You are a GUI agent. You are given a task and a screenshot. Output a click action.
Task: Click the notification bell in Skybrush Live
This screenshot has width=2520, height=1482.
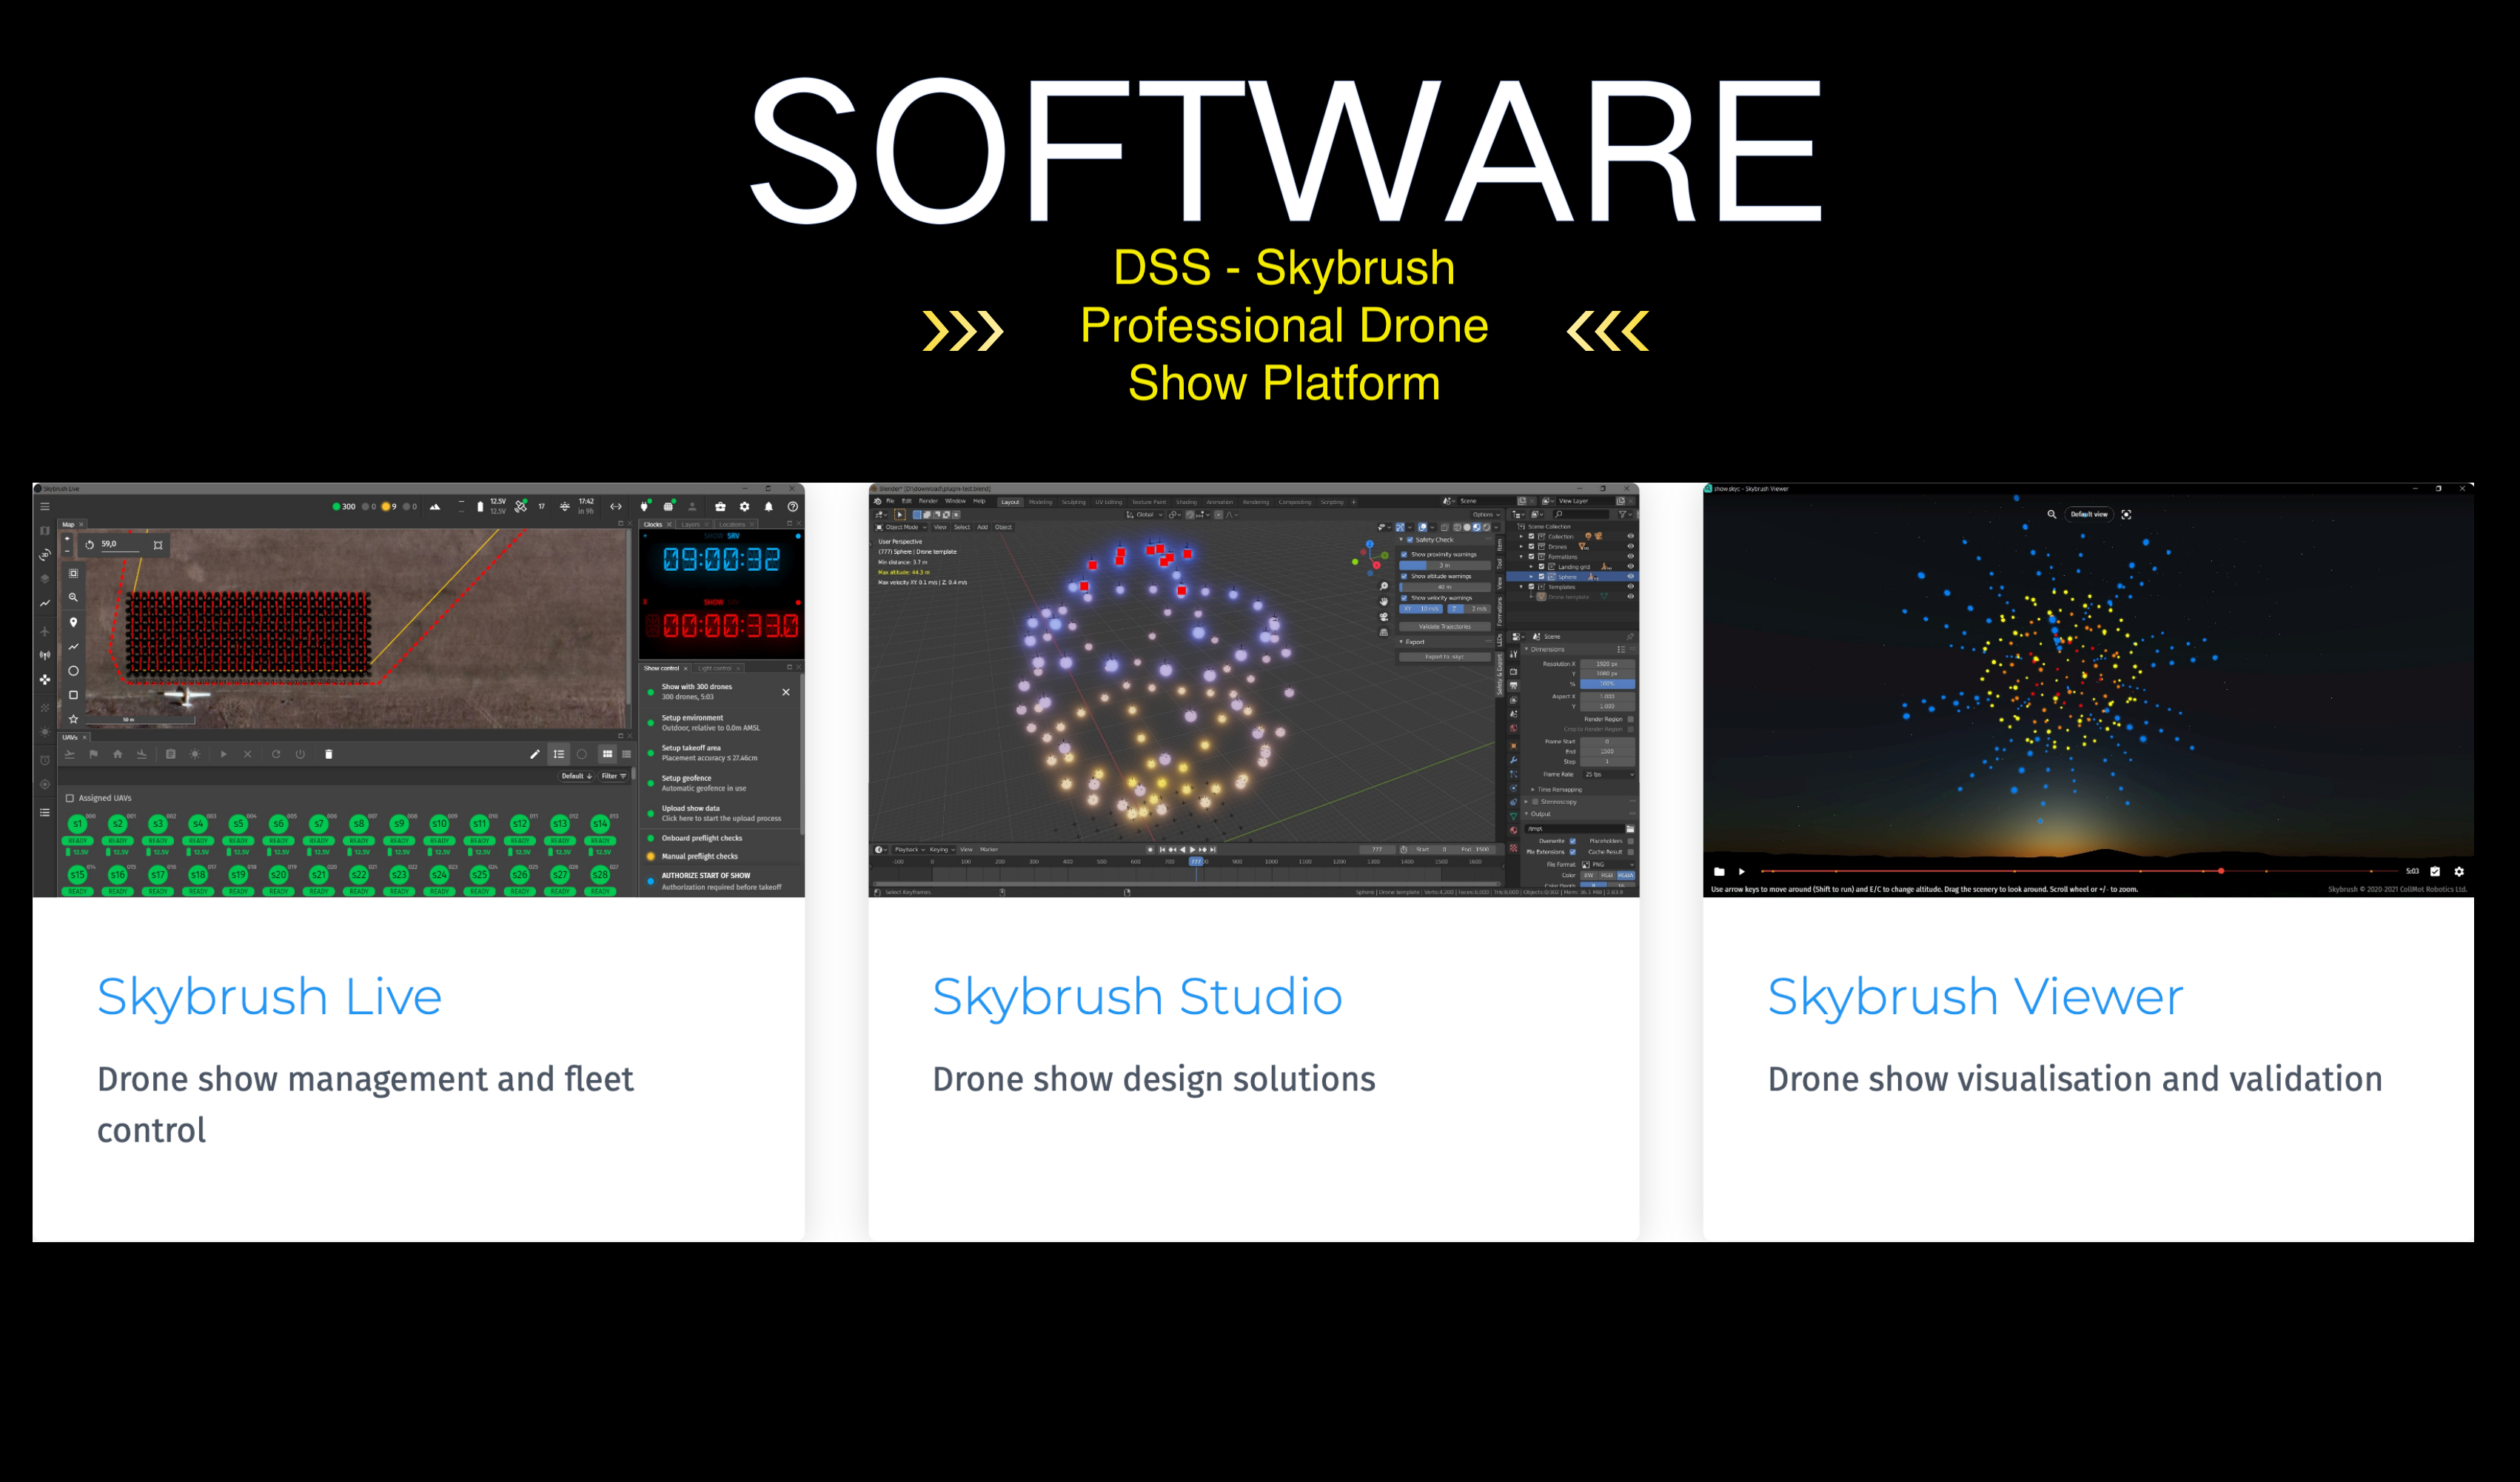[768, 507]
